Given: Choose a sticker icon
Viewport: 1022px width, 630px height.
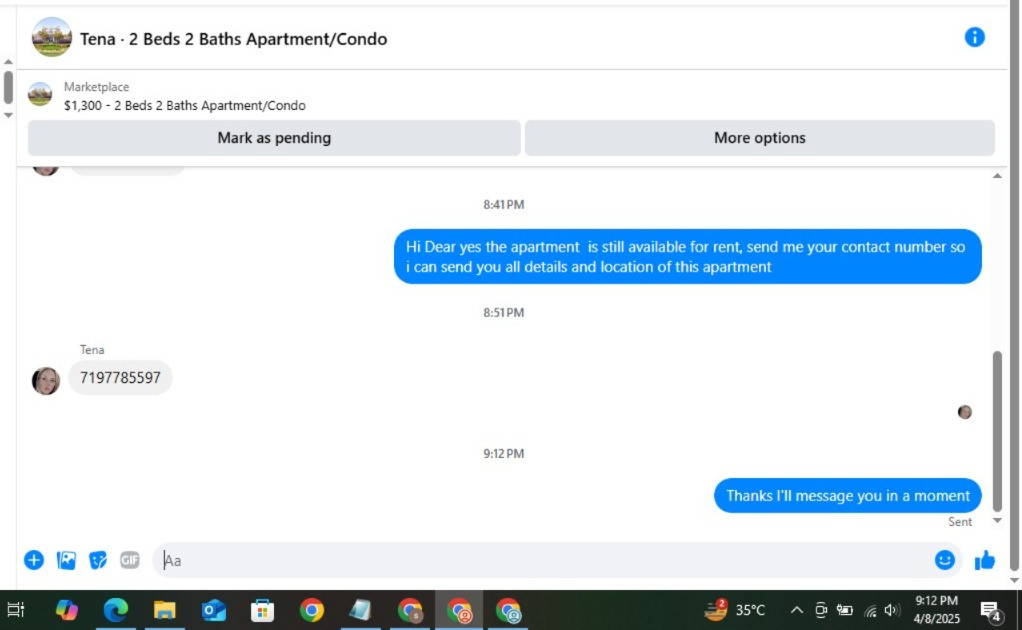Looking at the screenshot, I should click(98, 560).
